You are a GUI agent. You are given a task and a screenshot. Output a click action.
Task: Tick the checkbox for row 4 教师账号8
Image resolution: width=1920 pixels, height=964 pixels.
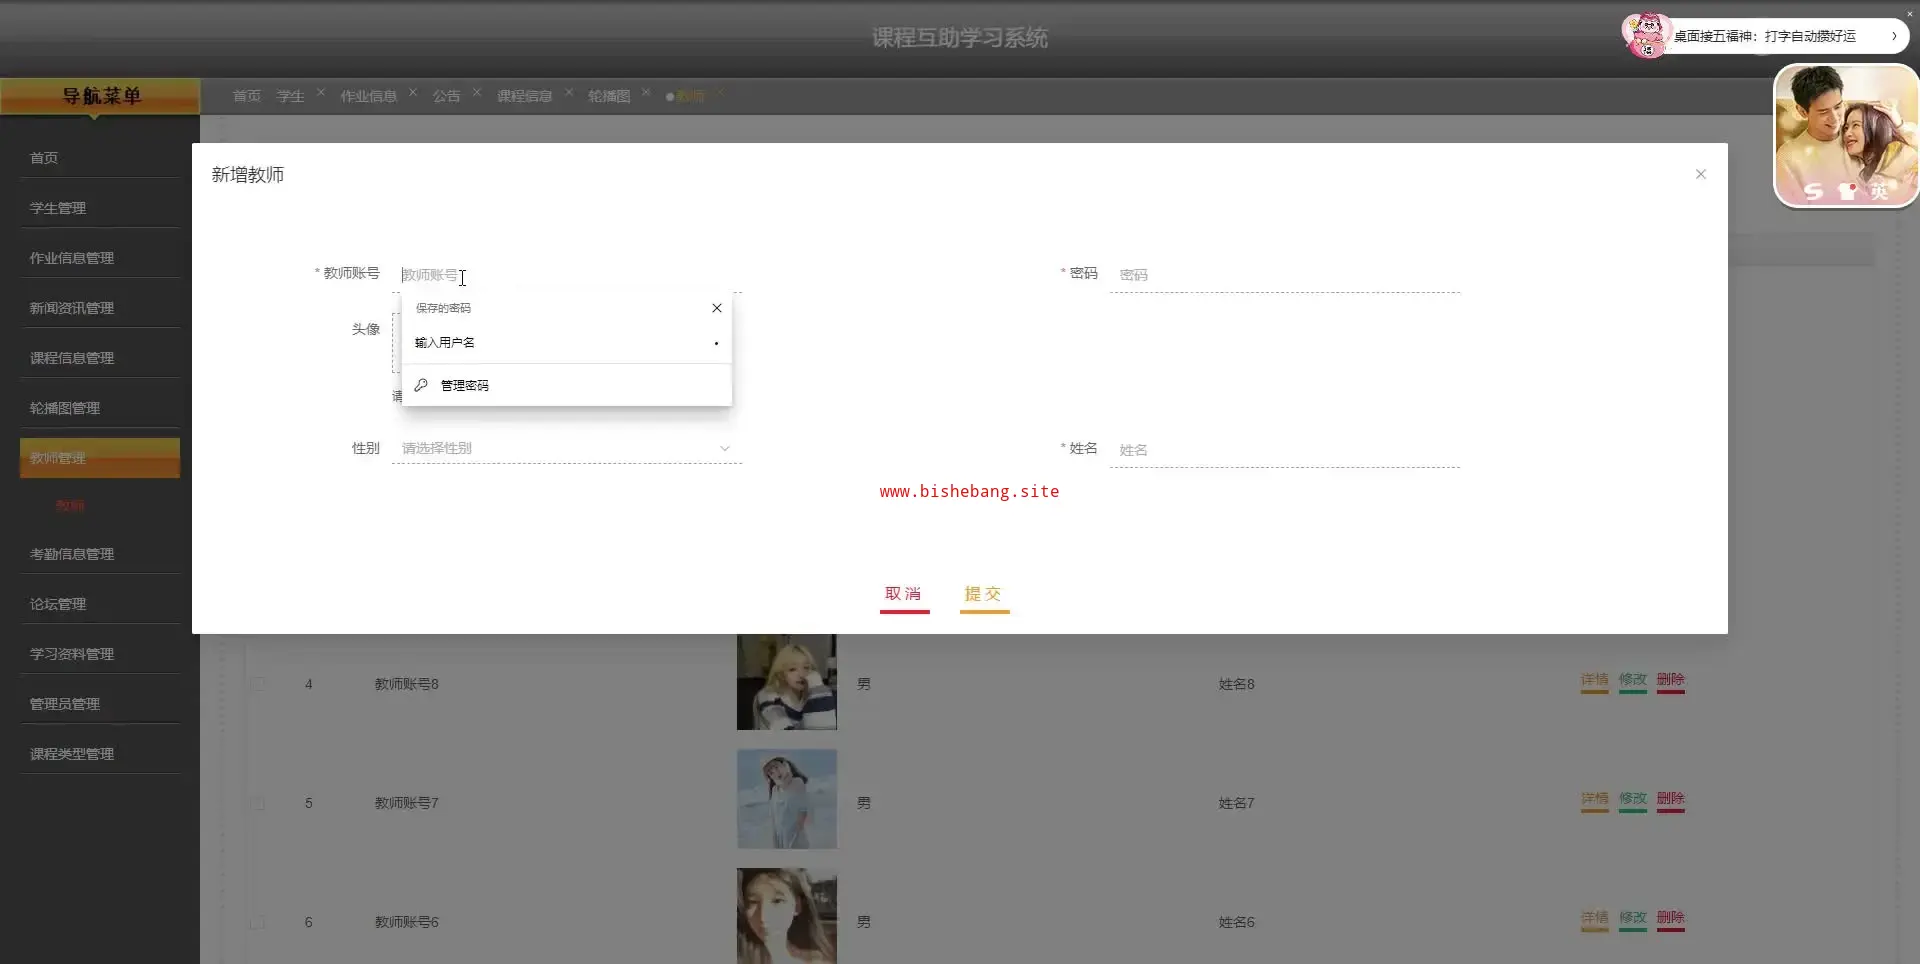click(258, 684)
